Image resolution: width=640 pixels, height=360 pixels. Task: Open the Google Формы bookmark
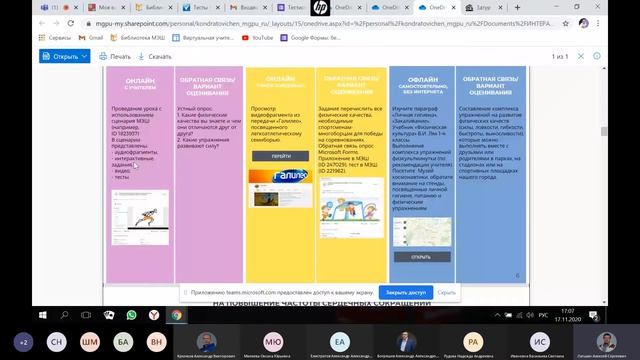click(310, 38)
